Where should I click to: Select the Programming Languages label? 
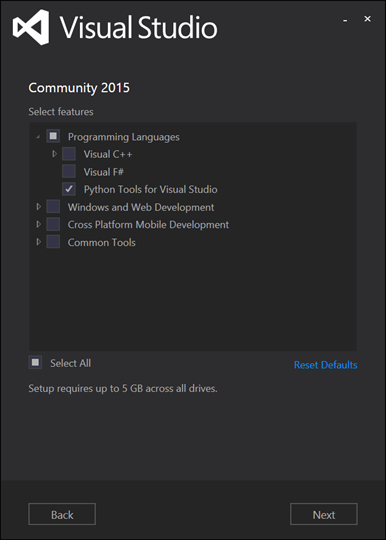tap(123, 137)
